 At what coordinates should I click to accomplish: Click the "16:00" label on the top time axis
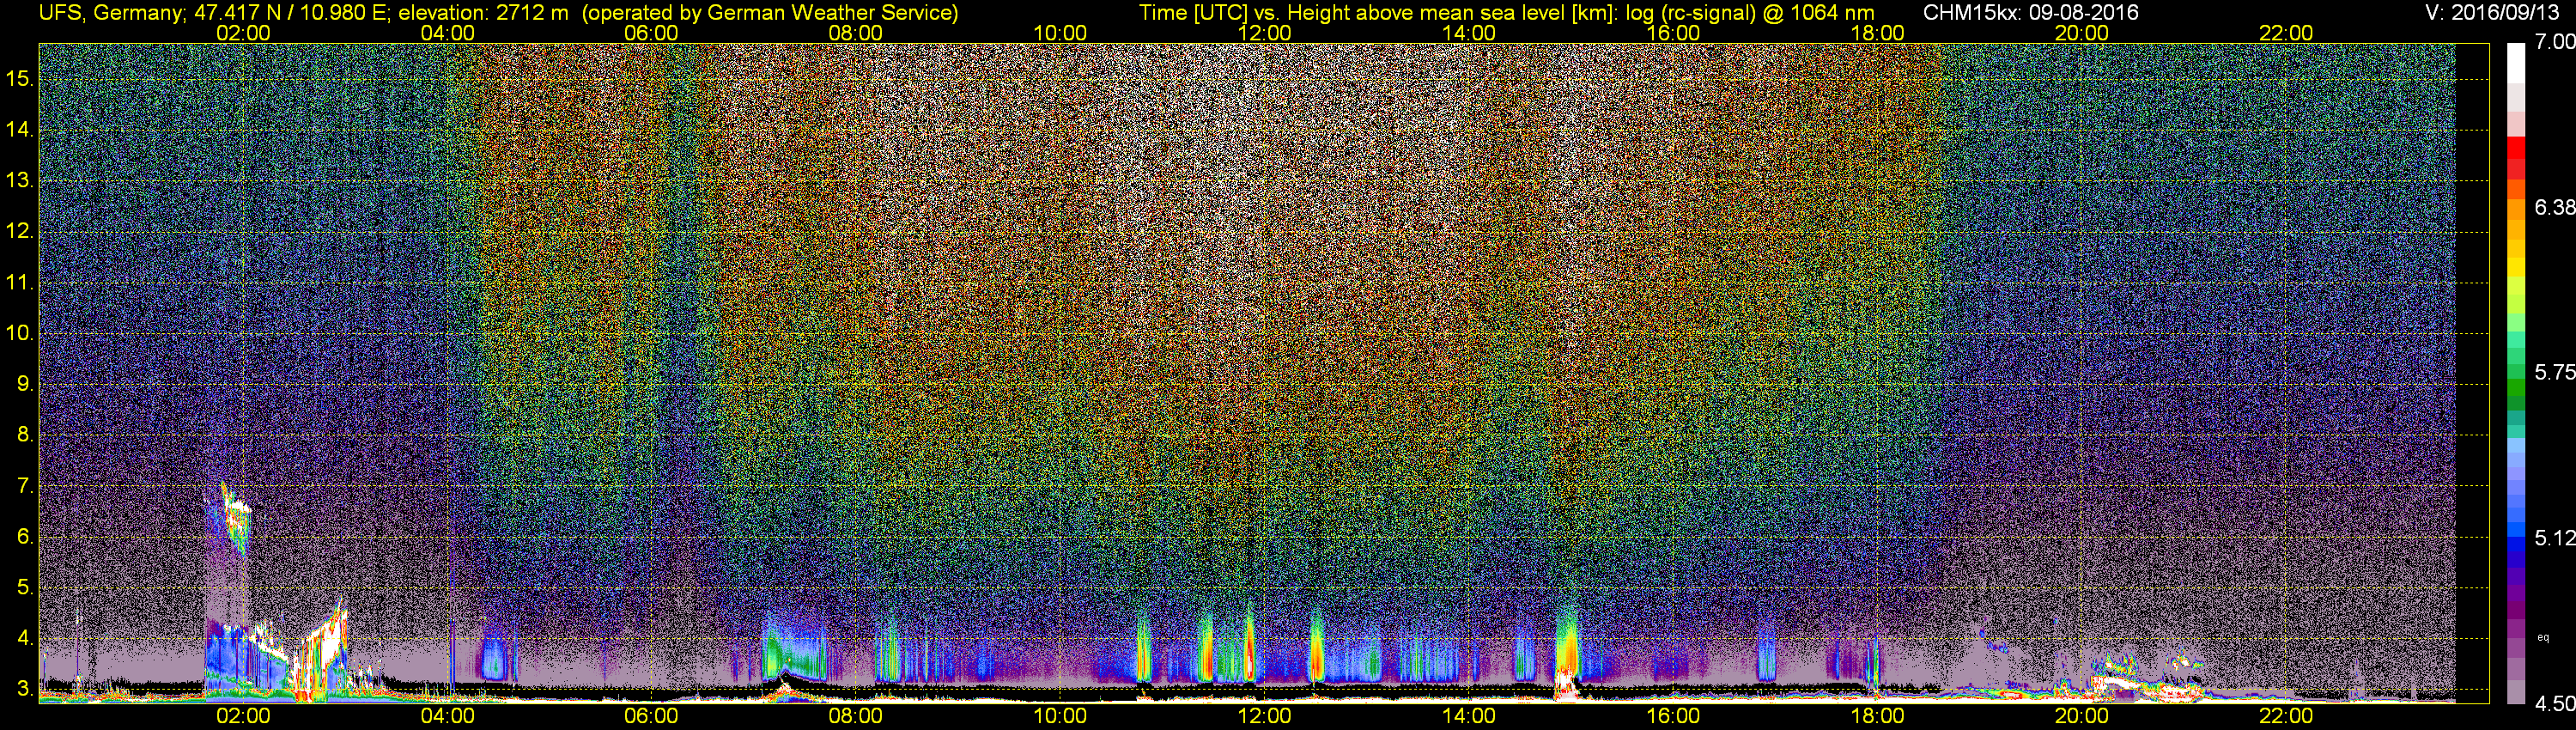(1673, 33)
